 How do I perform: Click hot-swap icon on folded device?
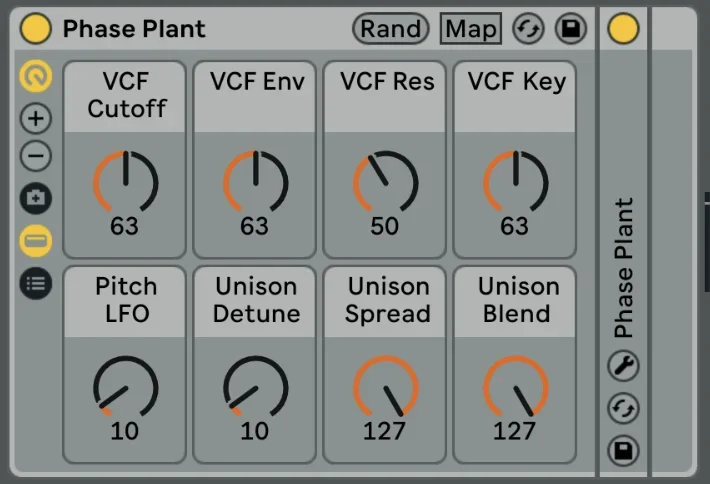(x=623, y=408)
